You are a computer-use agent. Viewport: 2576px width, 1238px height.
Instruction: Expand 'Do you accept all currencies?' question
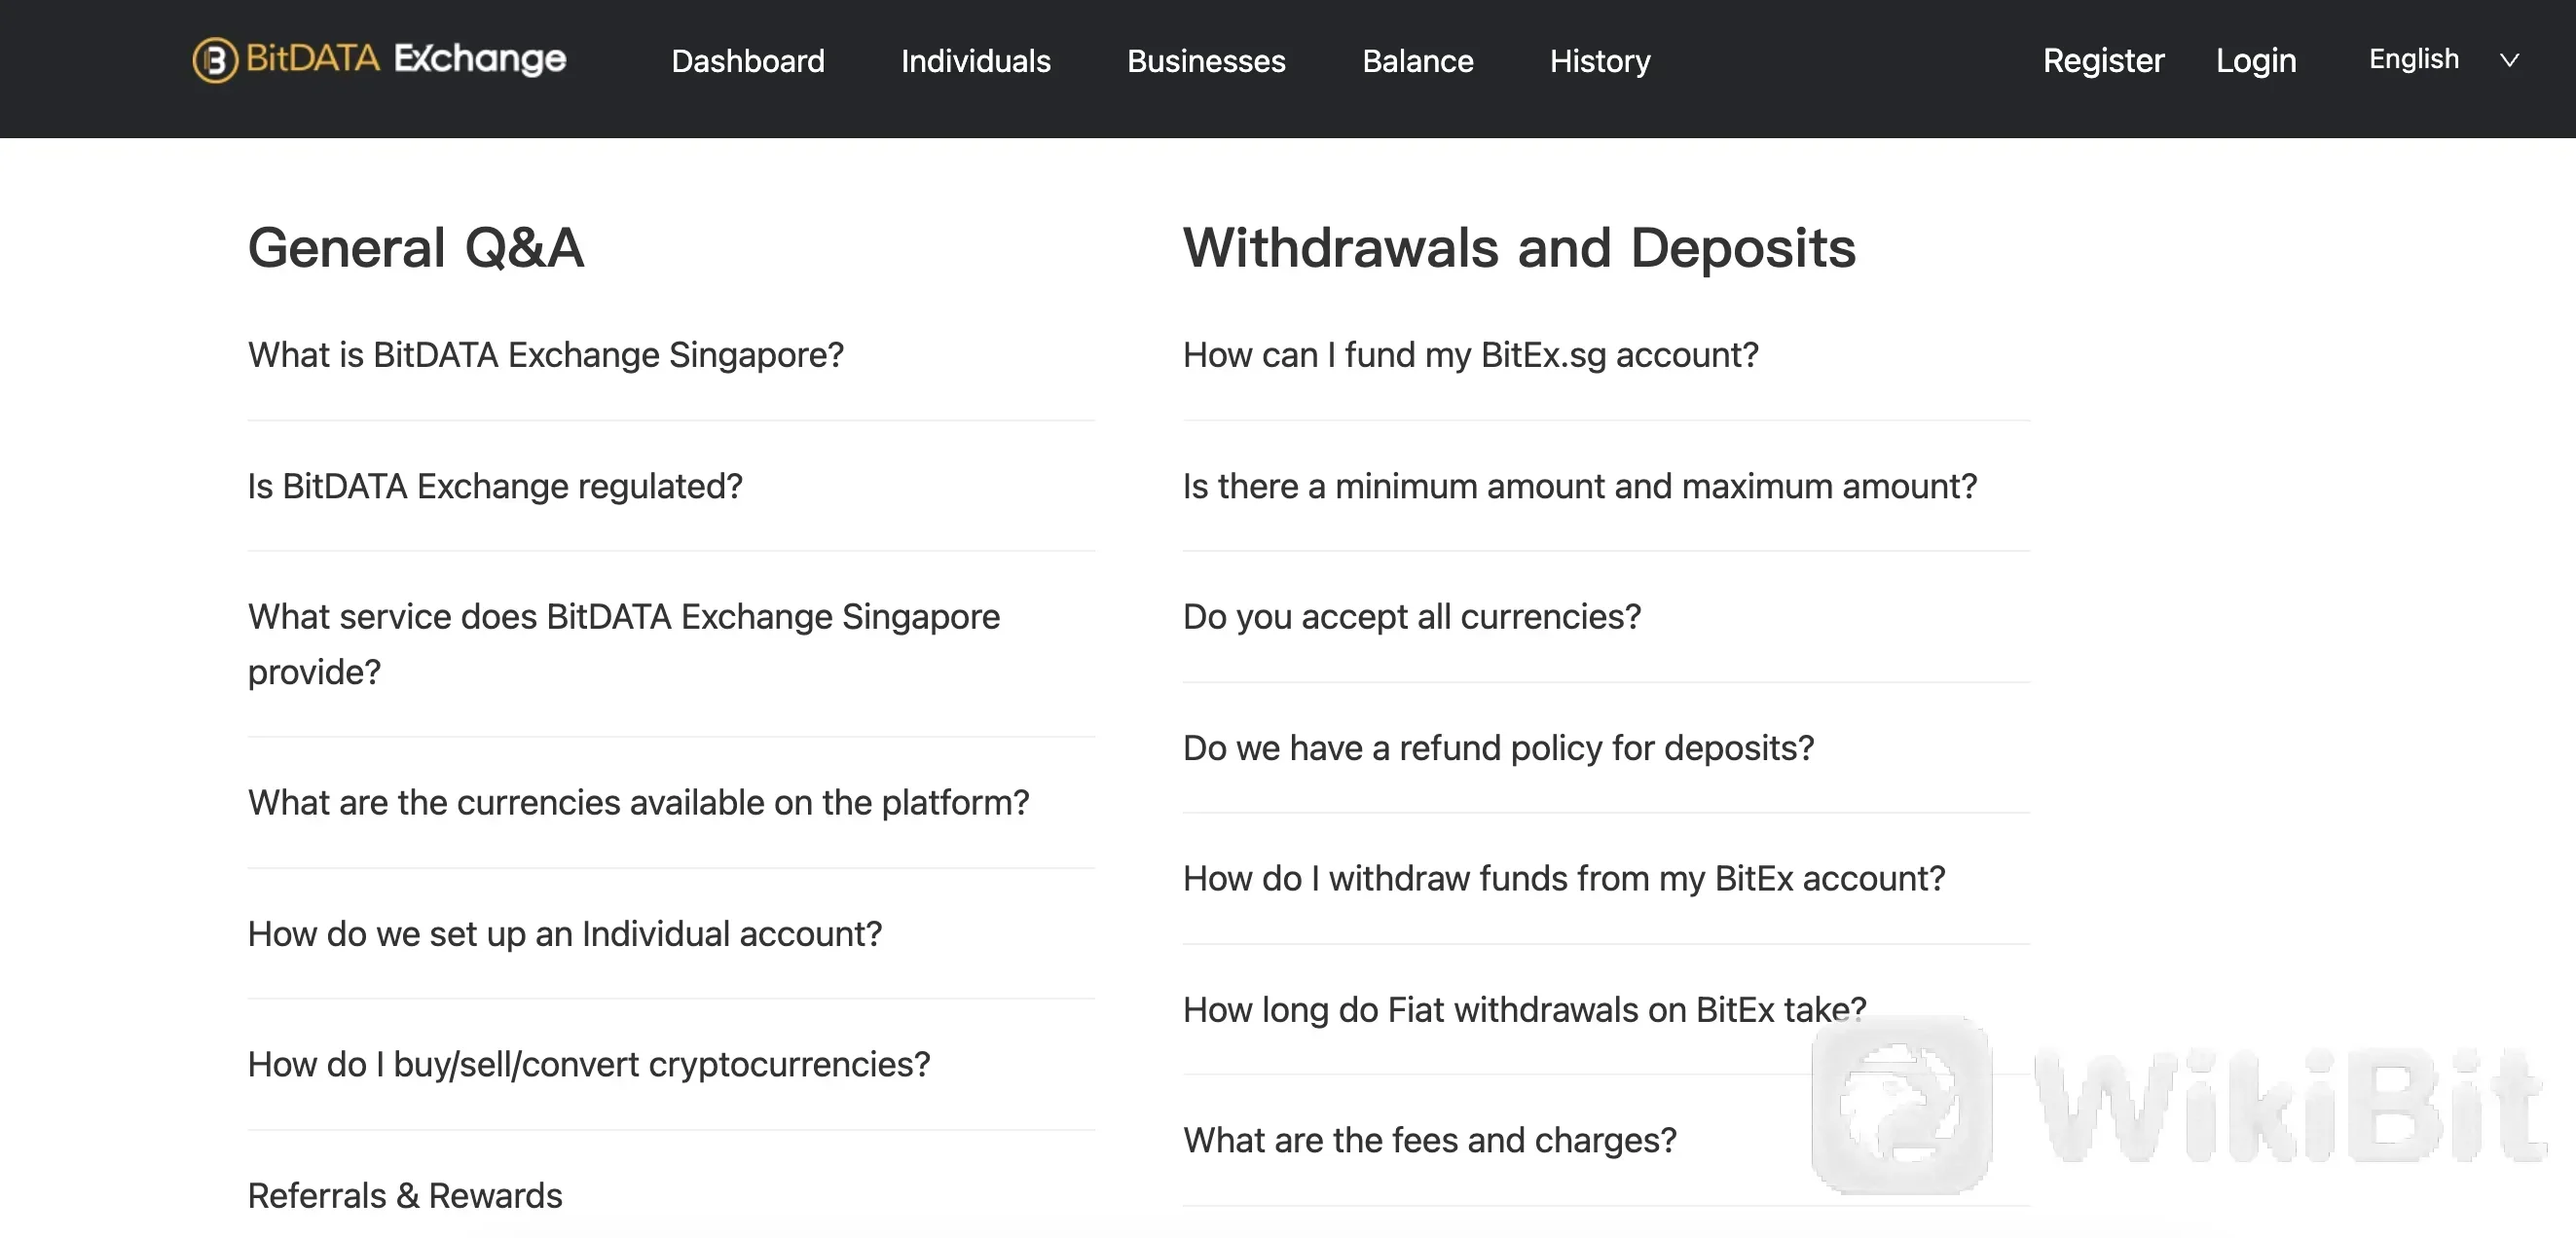click(x=1605, y=617)
